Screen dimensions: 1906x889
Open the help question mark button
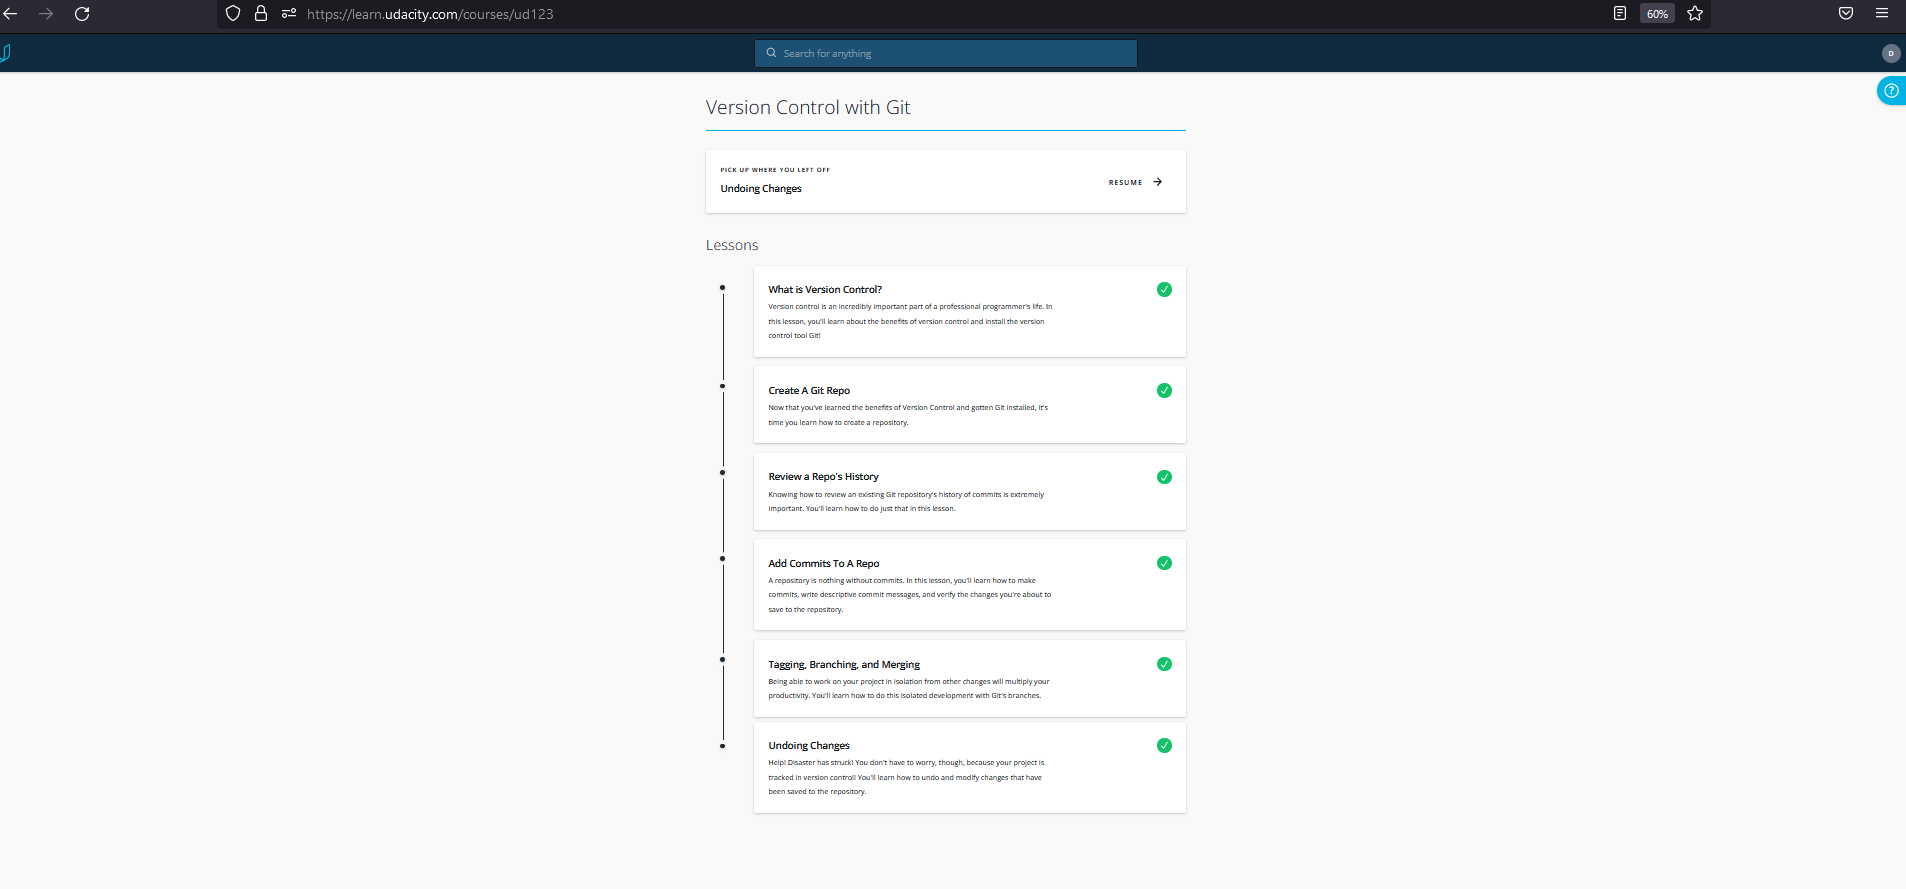pyautogui.click(x=1891, y=91)
